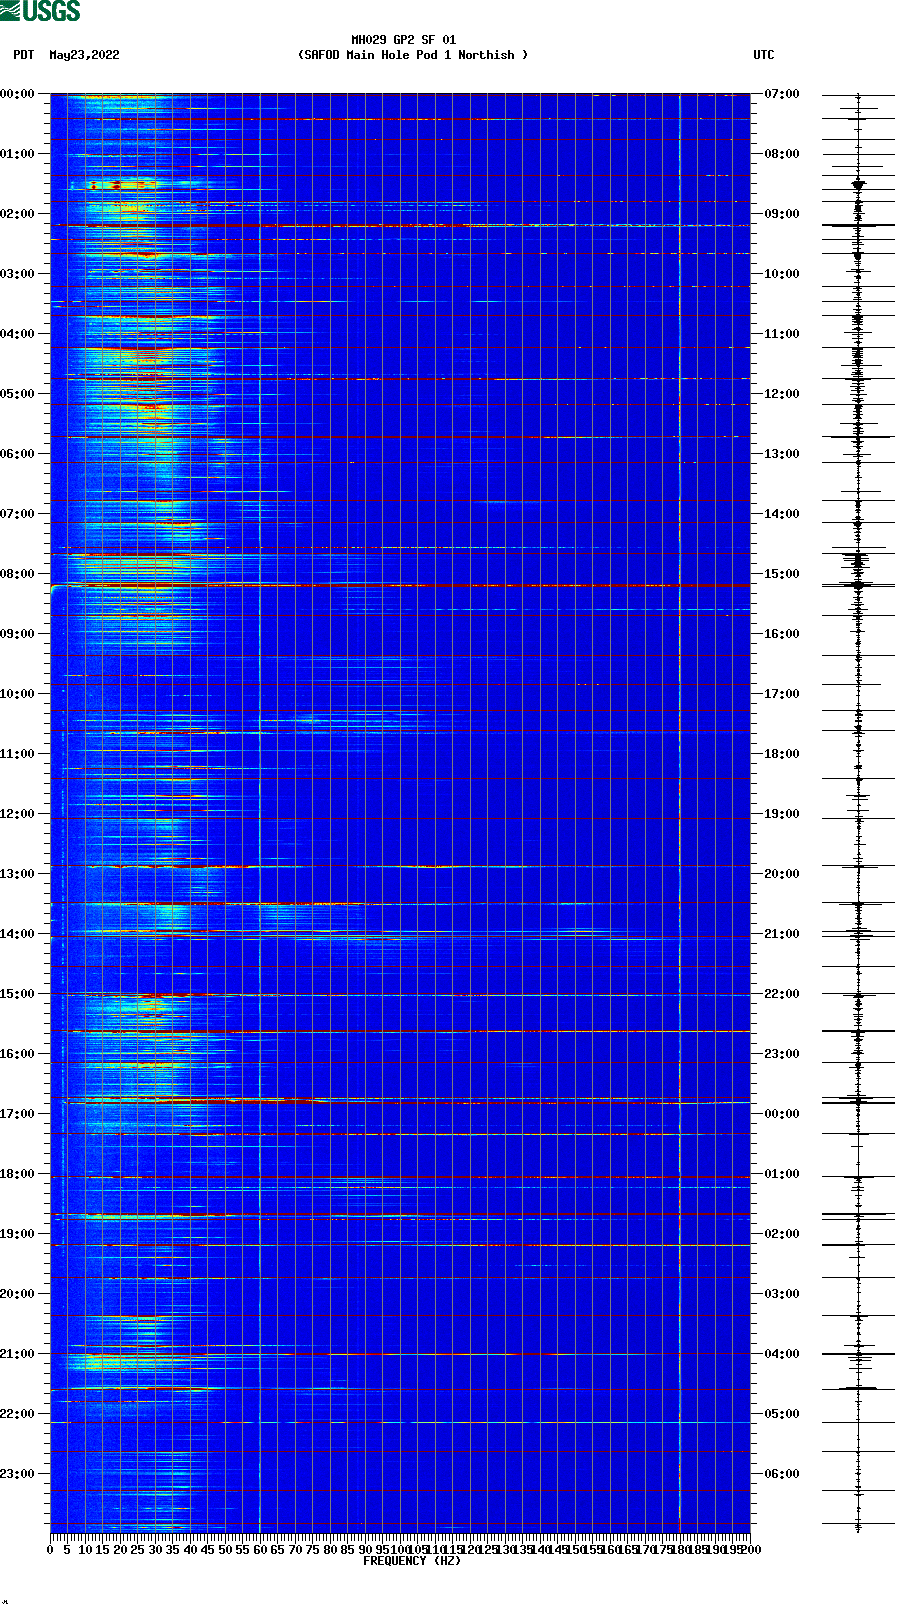Click the 15:00 label on PDT axis

[x=18, y=994]
